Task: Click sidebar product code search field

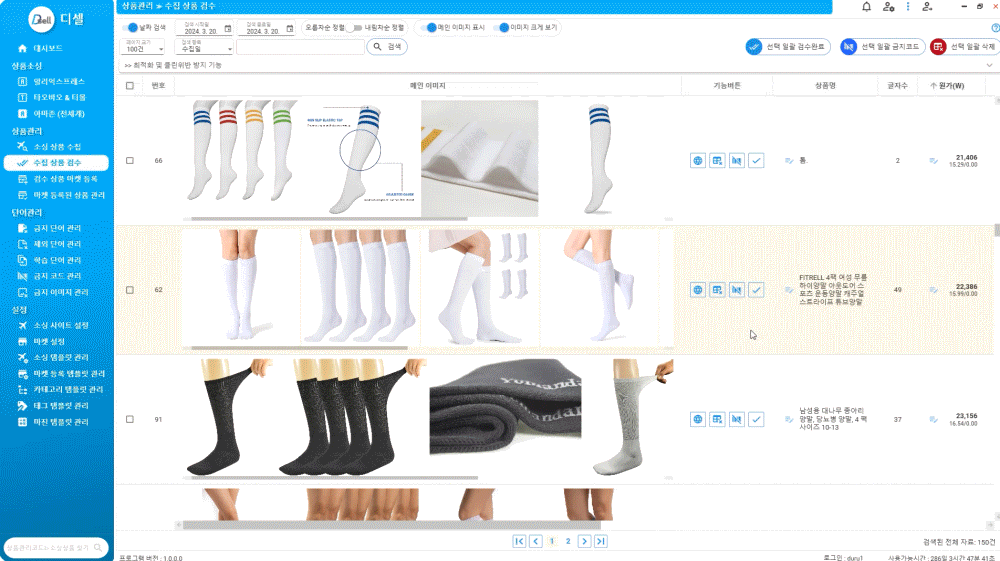Action: (x=55, y=548)
